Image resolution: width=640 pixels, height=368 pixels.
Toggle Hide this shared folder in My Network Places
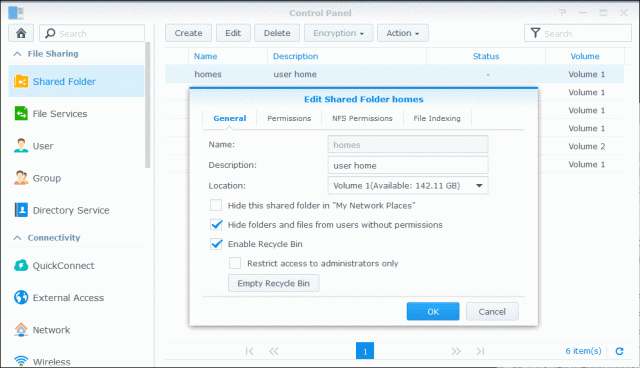click(x=216, y=205)
